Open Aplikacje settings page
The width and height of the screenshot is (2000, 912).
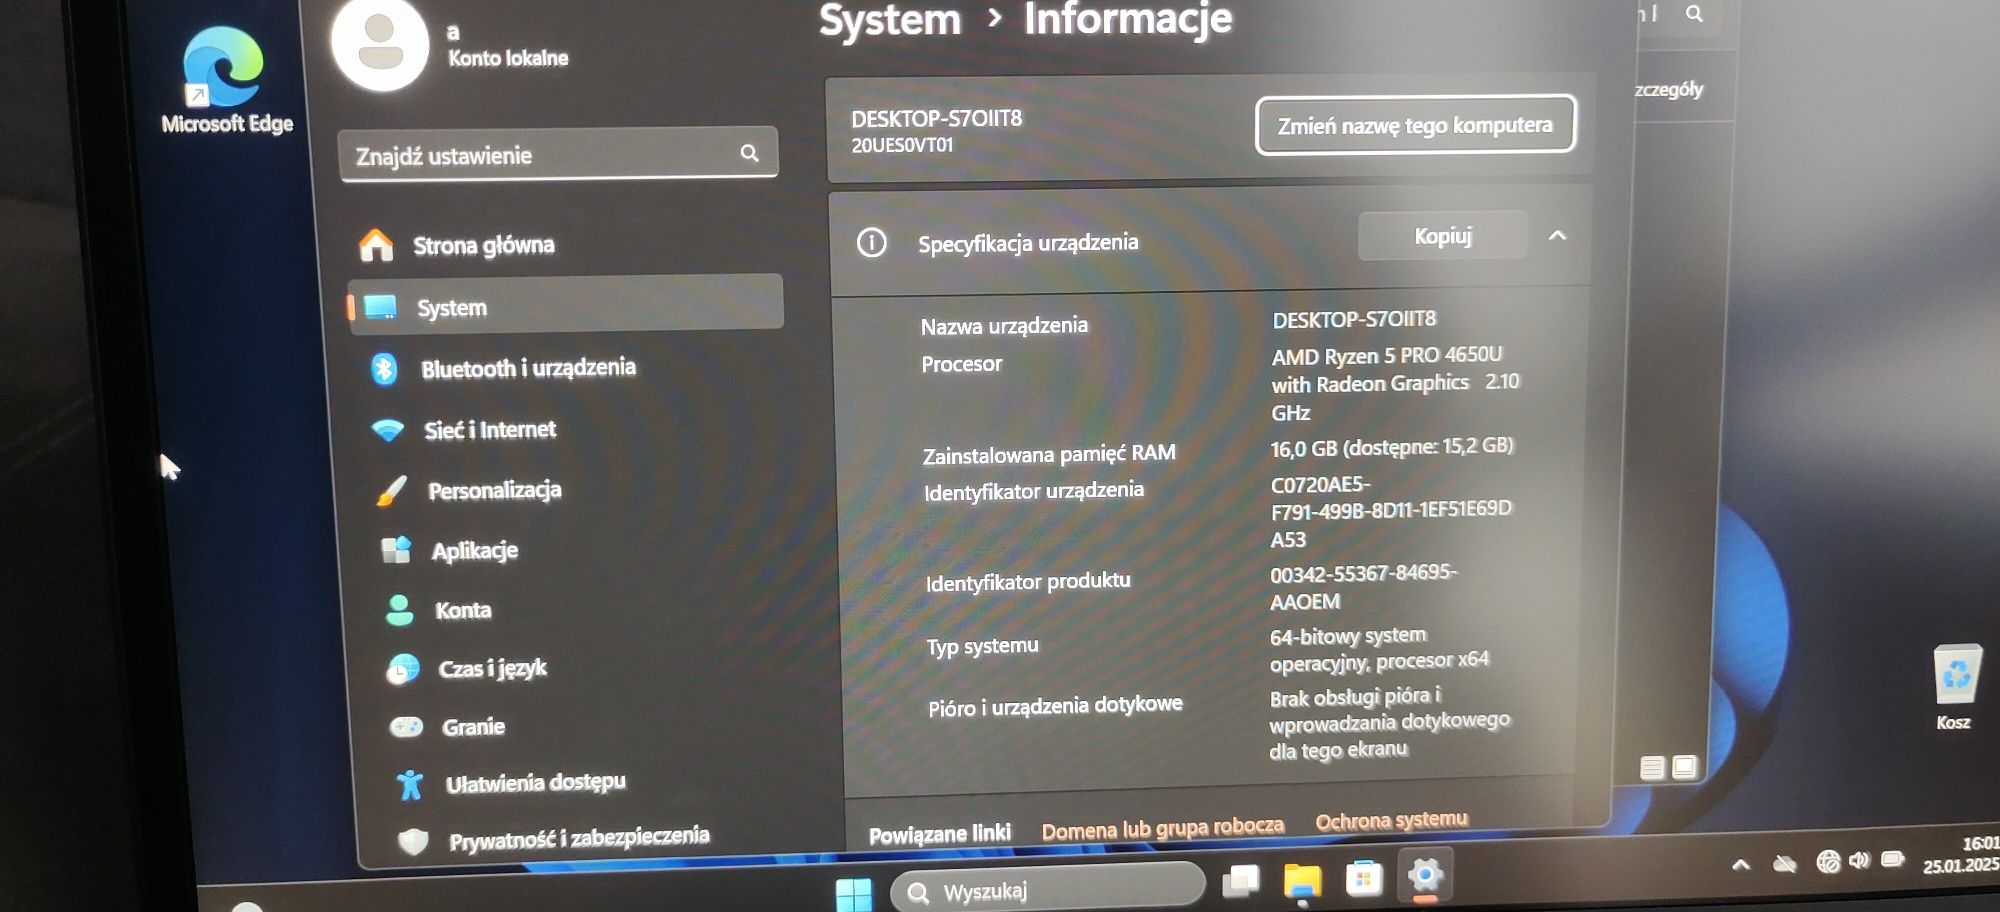pyautogui.click(x=450, y=550)
